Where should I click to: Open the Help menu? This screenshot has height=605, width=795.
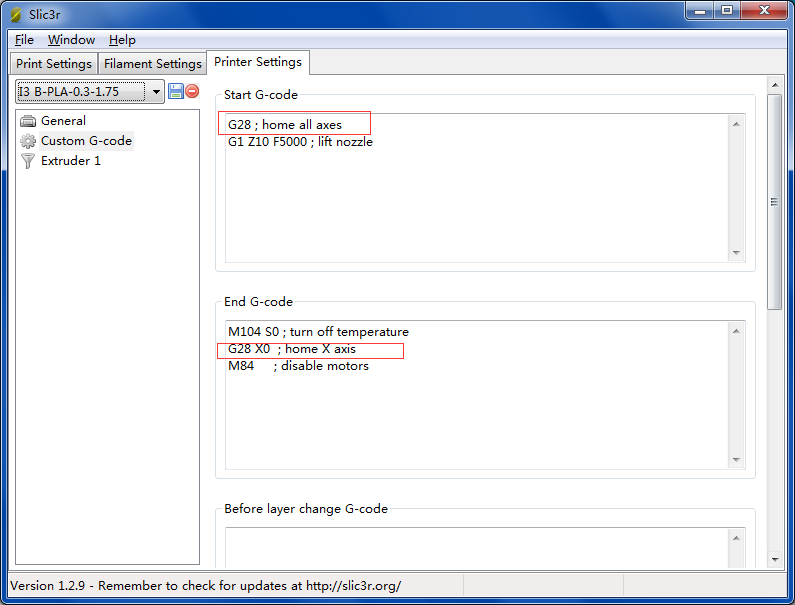[122, 40]
